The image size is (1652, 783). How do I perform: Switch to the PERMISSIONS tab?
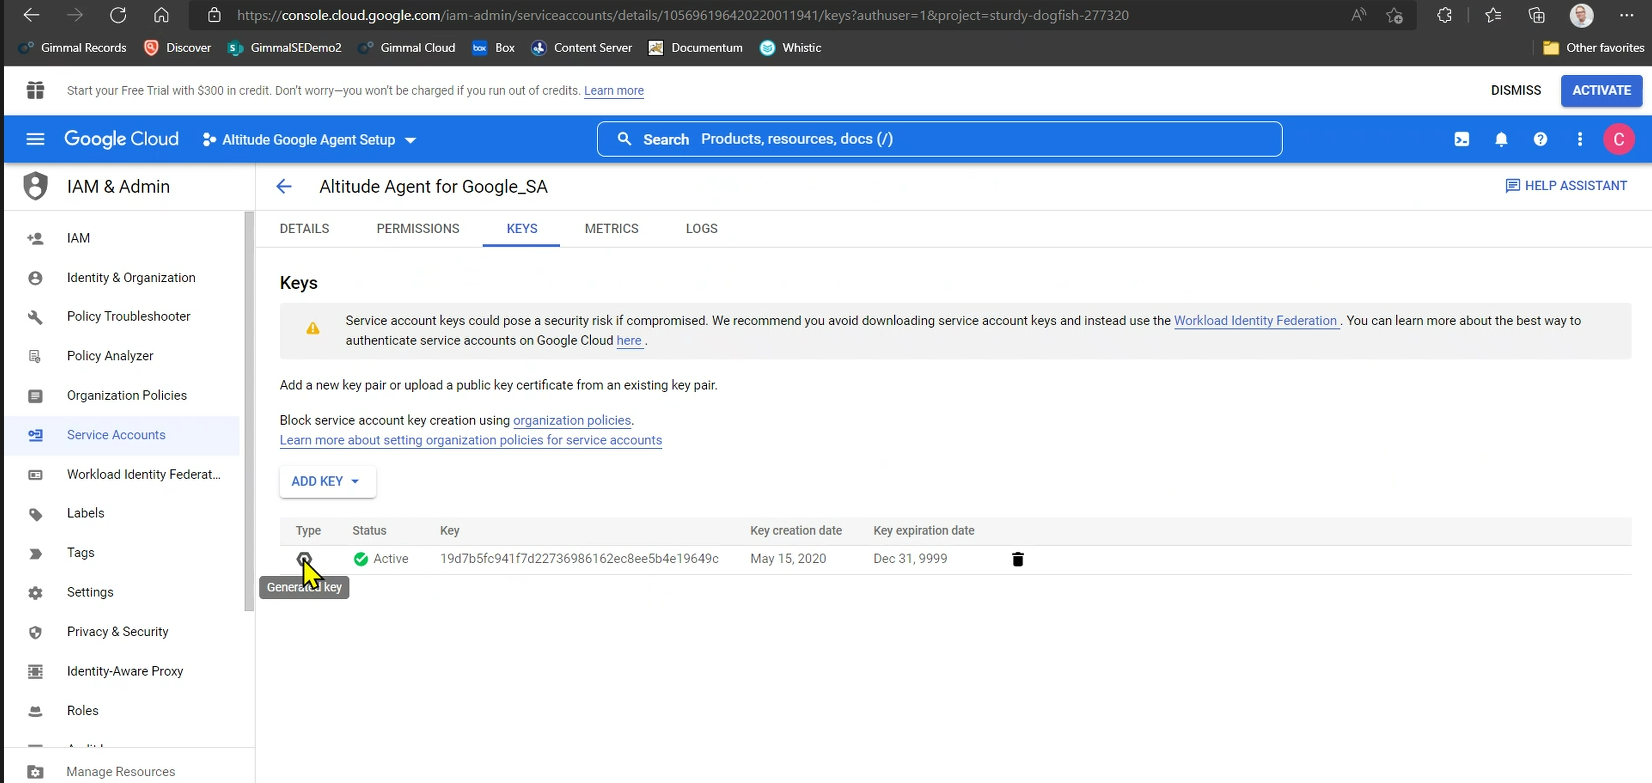pos(418,228)
